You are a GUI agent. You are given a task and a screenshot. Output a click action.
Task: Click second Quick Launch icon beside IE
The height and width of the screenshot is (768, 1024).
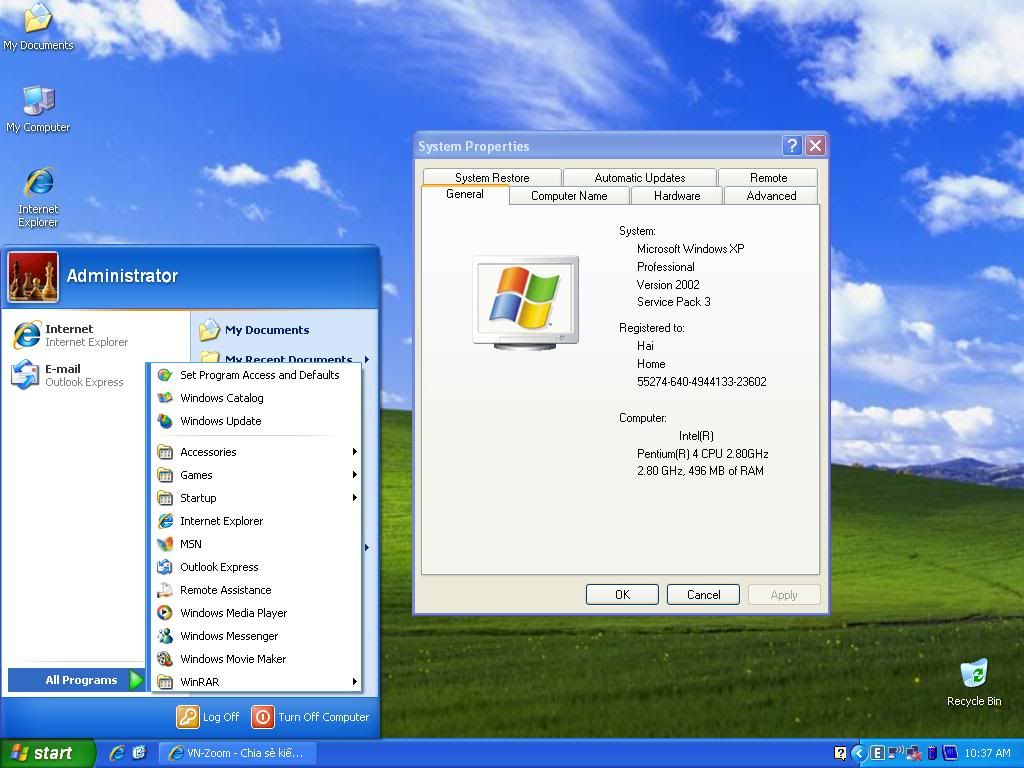pyautogui.click(x=139, y=753)
